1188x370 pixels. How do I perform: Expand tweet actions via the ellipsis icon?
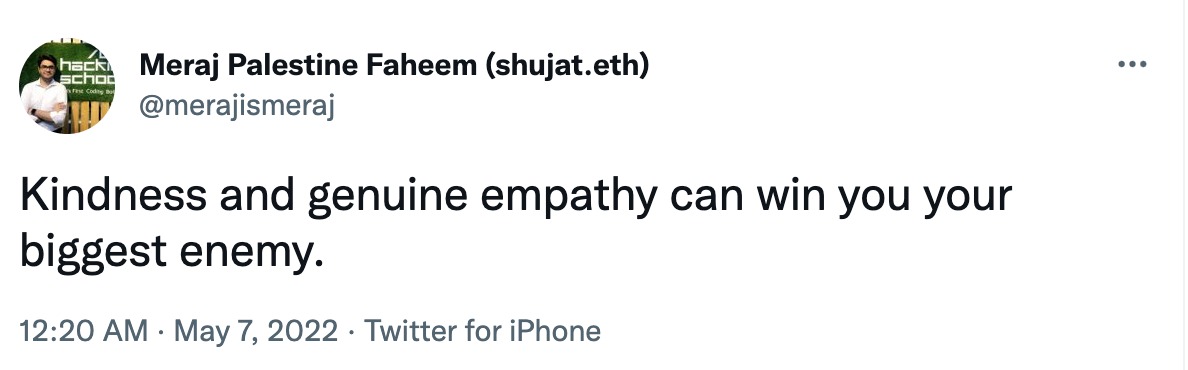pyautogui.click(x=1132, y=64)
